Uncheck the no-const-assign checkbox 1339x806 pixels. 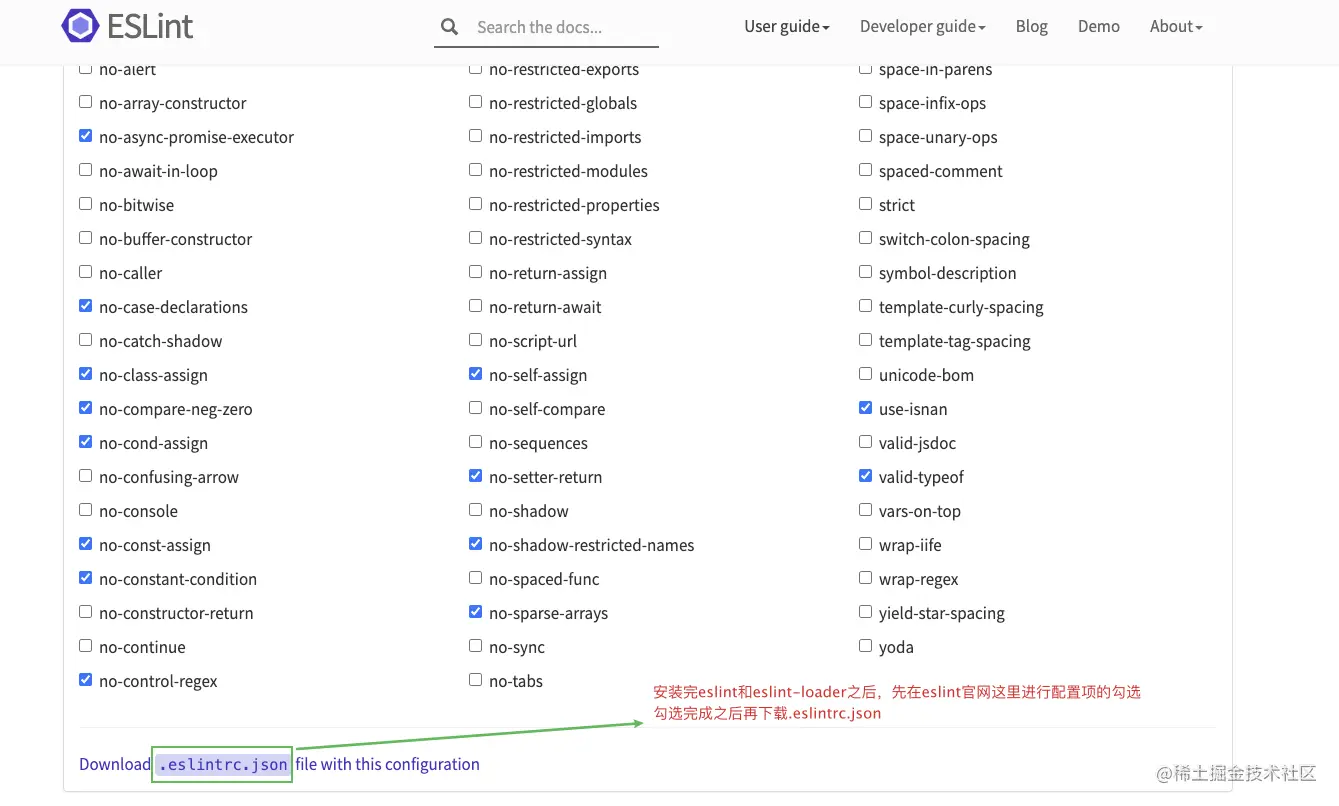pos(85,544)
